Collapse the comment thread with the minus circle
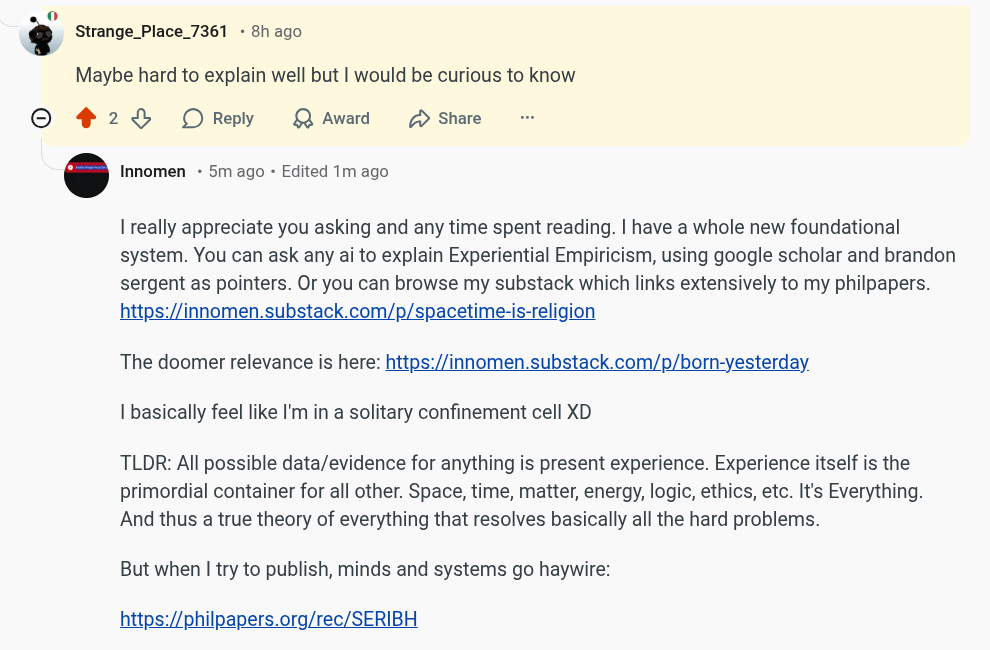The width and height of the screenshot is (990, 650). [41, 118]
